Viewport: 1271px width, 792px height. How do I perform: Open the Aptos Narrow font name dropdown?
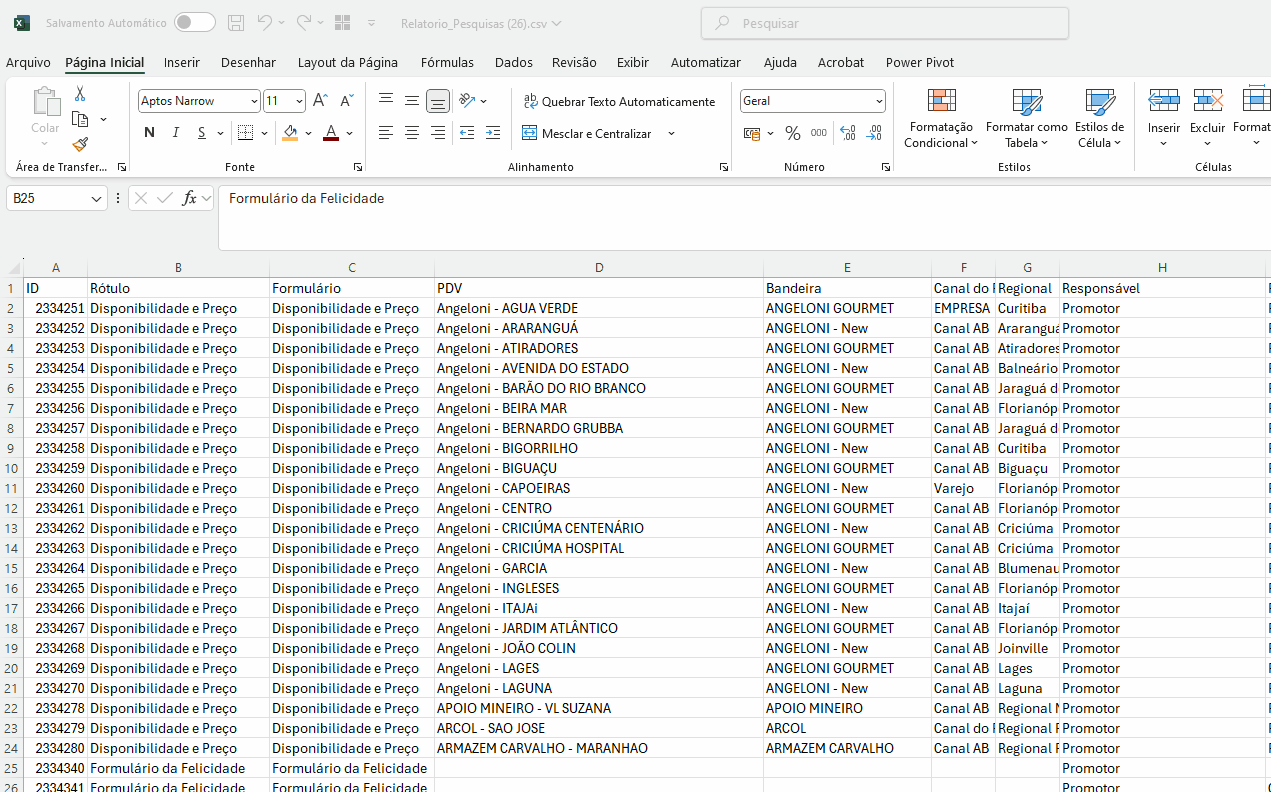(x=254, y=101)
